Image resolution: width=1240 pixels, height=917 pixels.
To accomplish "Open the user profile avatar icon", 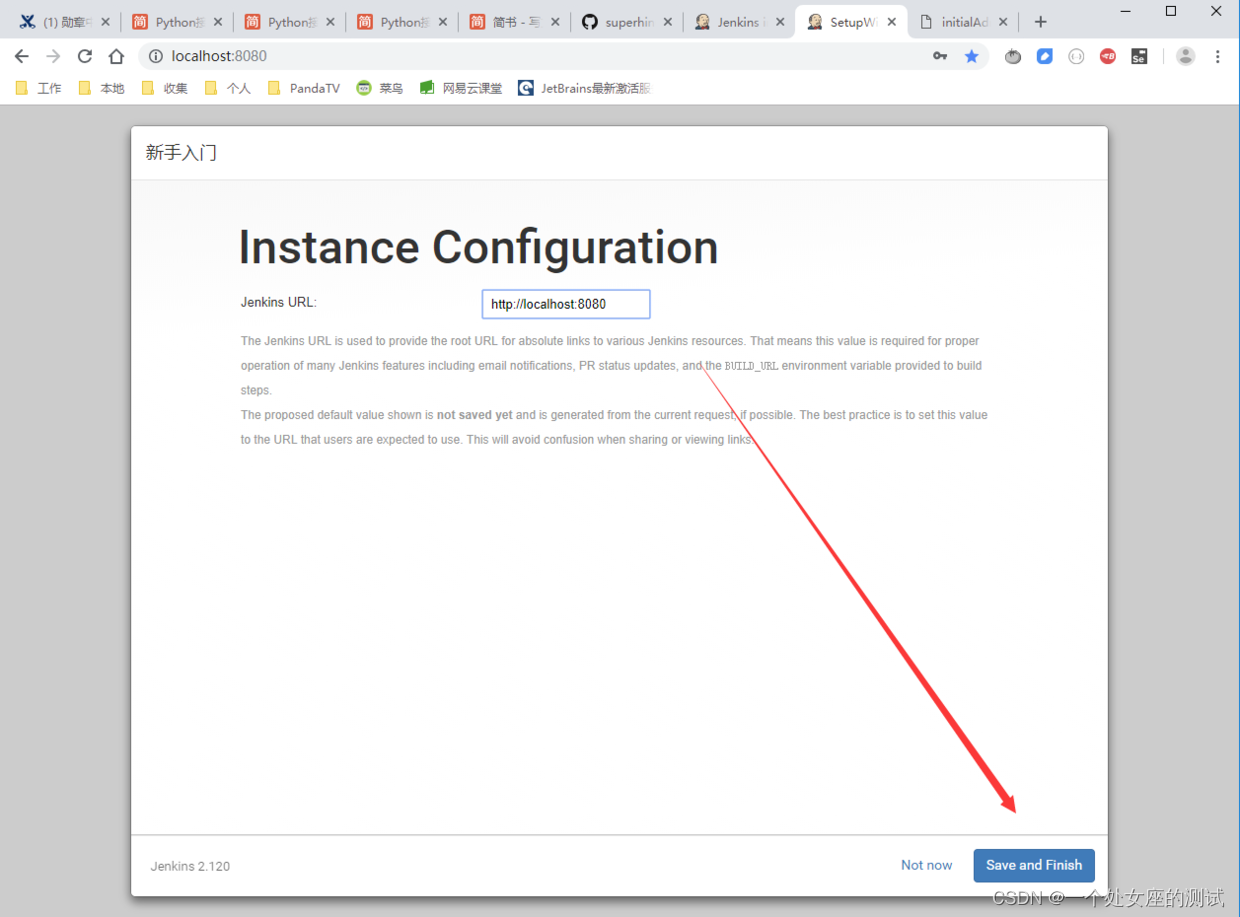I will tap(1185, 56).
